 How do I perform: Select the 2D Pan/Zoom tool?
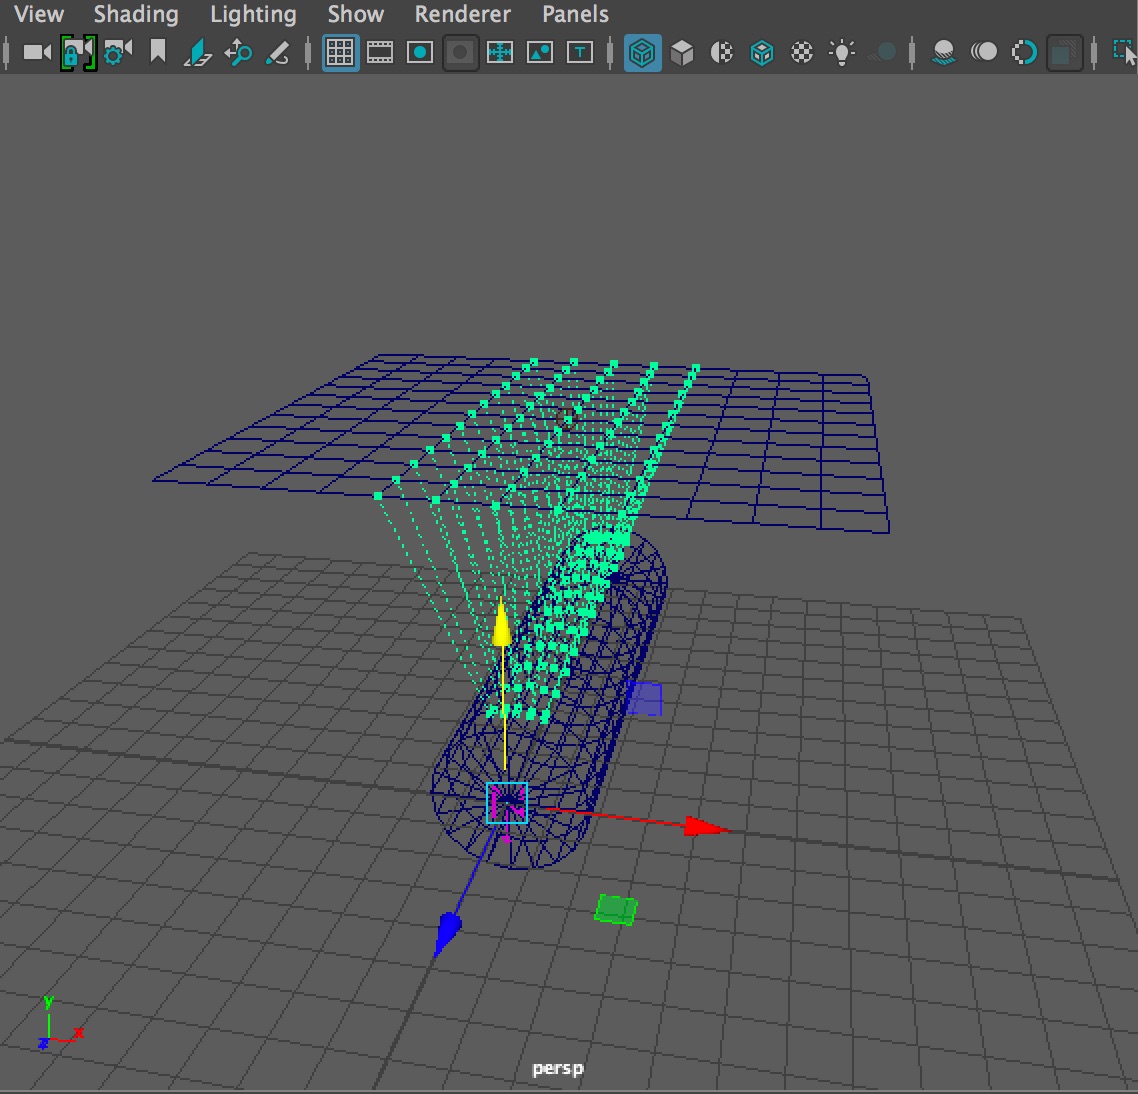(x=238, y=52)
